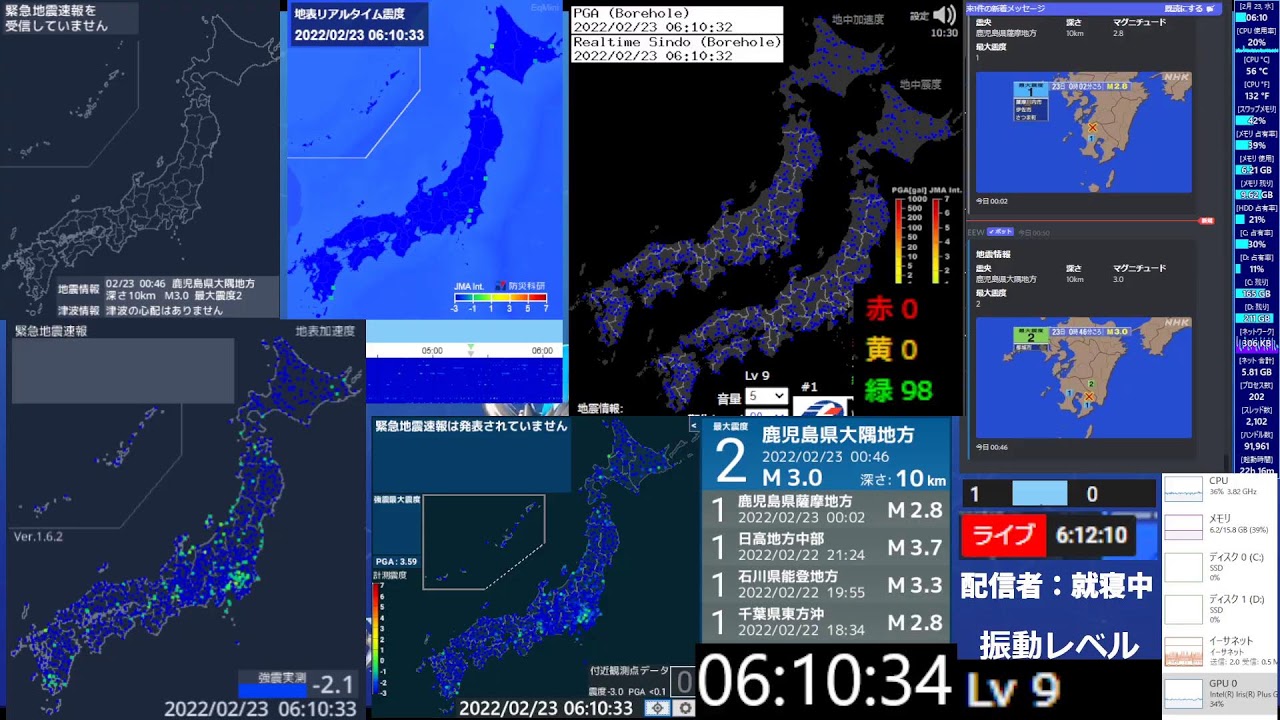The height and width of the screenshot is (720, 1280).
Task: Click the red ライブ live indicator
Action: [x=1003, y=536]
